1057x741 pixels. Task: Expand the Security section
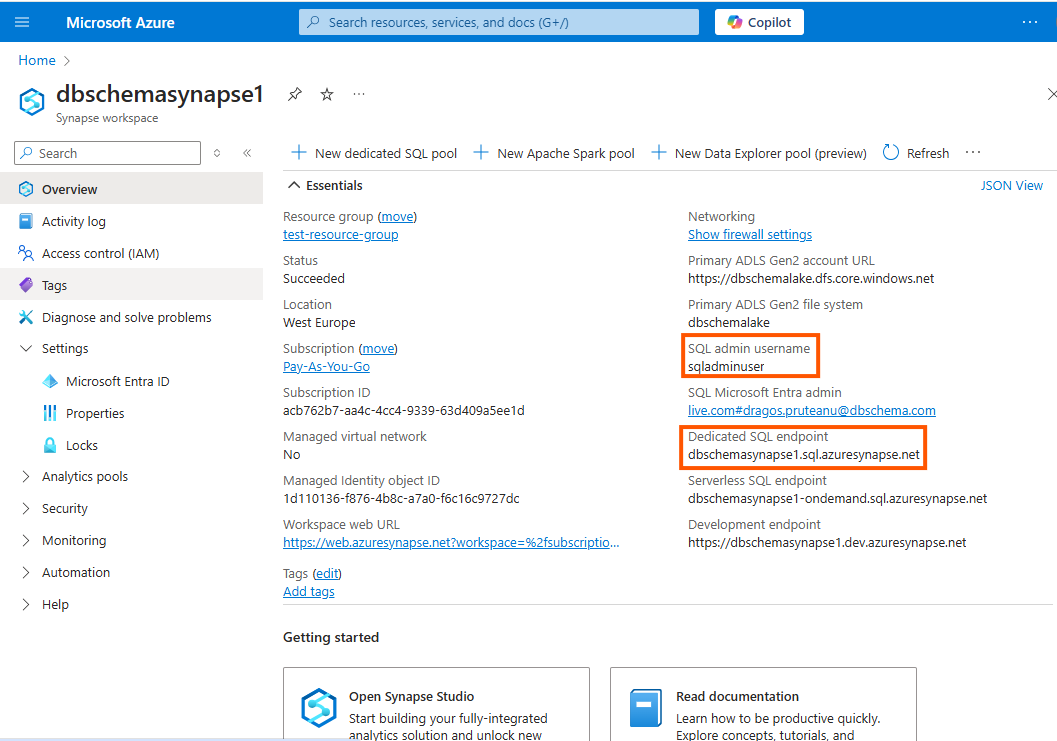click(26, 509)
